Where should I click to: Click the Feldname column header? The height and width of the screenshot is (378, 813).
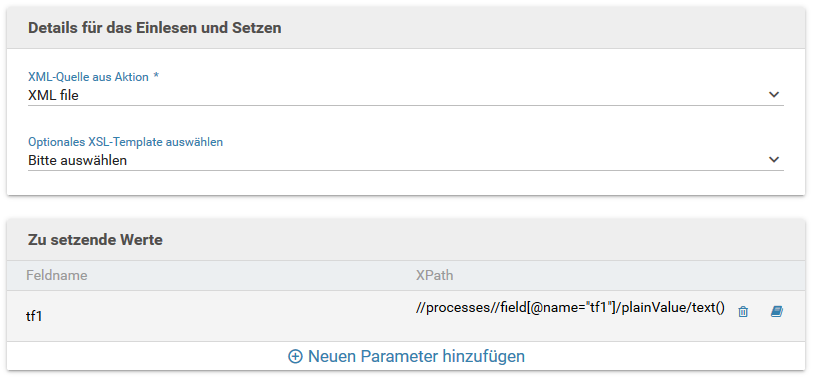point(57,275)
